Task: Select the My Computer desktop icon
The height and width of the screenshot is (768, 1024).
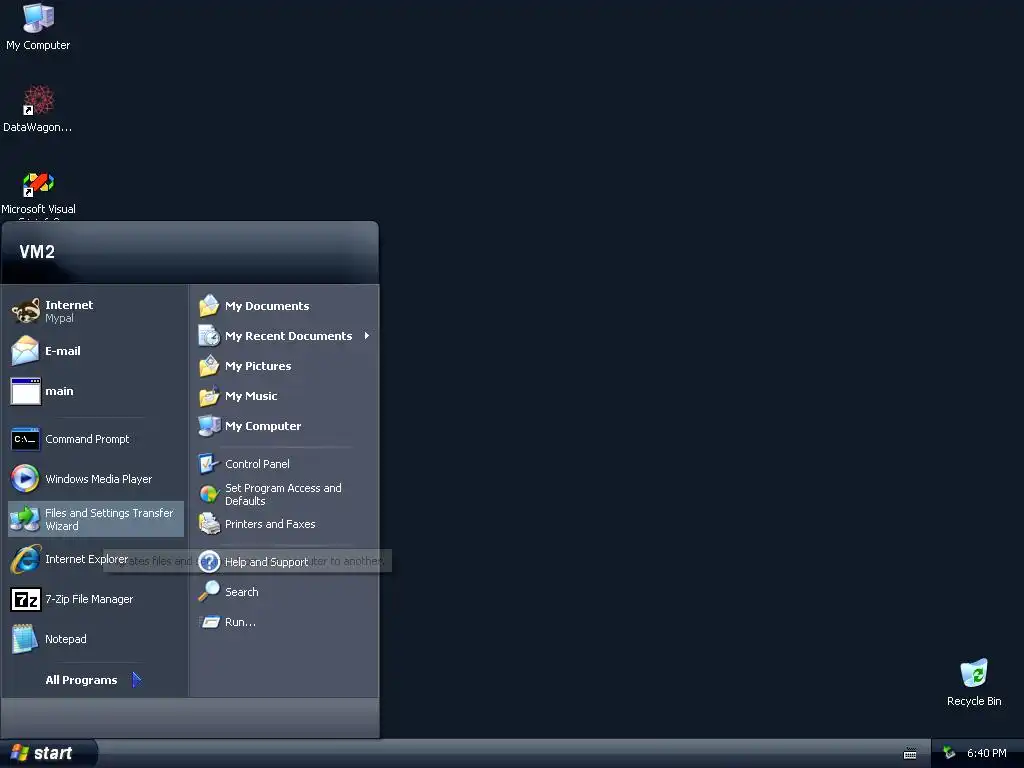Action: (38, 27)
